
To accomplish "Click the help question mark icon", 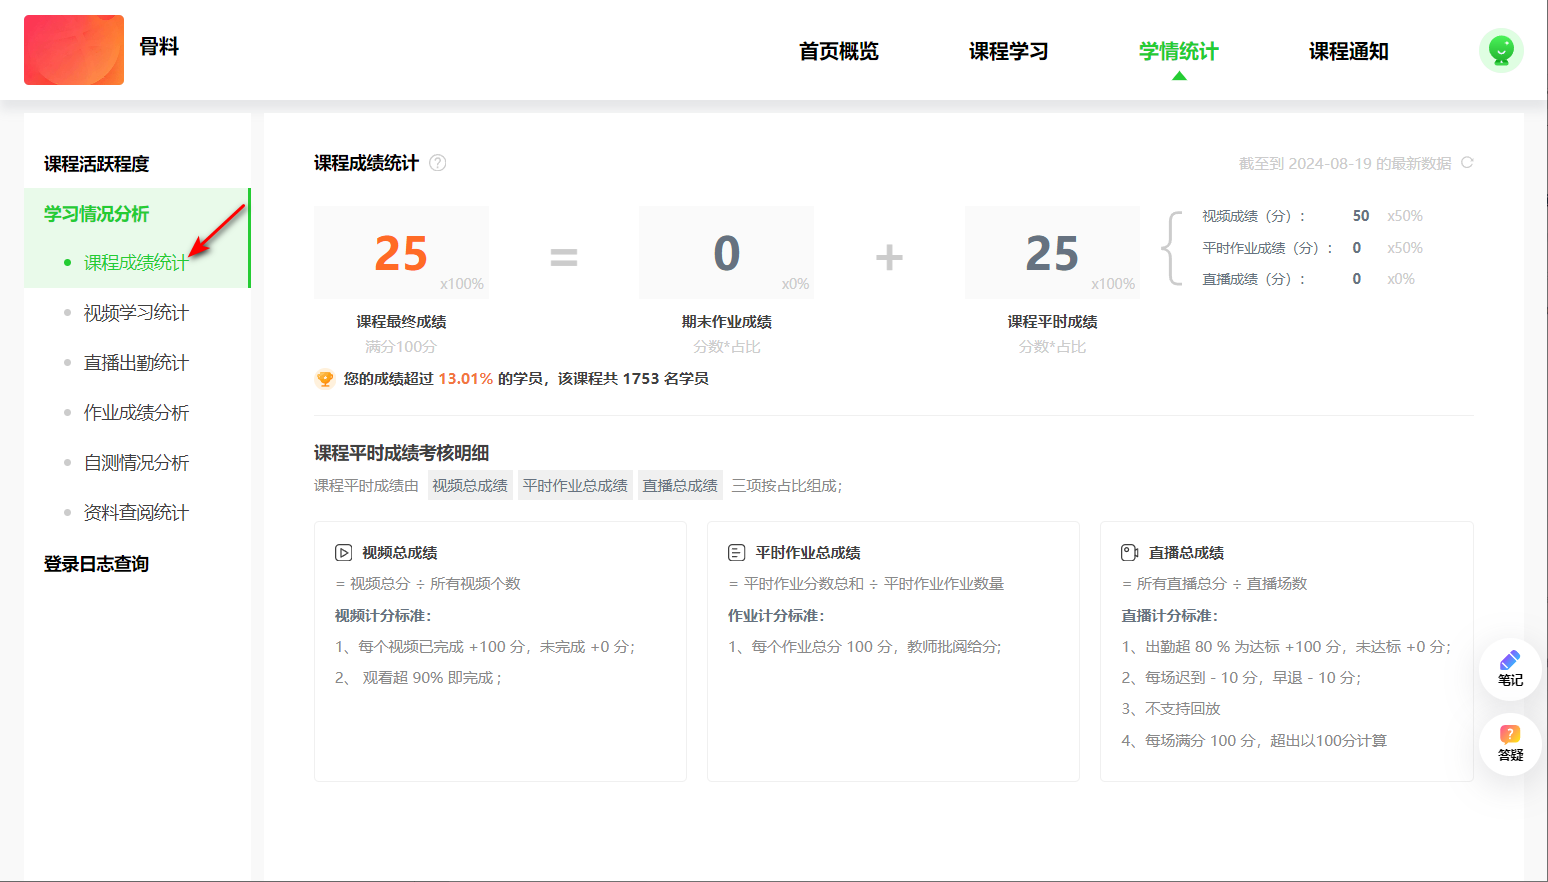I will pyautogui.click(x=438, y=163).
